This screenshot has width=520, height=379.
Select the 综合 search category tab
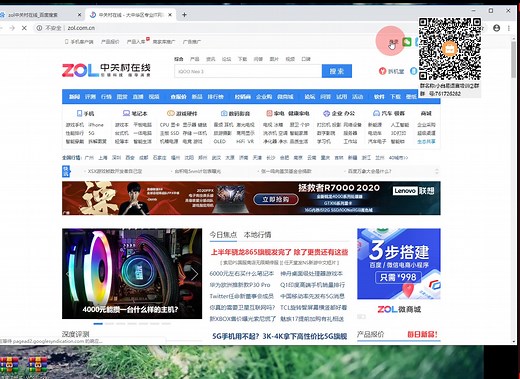click(179, 59)
